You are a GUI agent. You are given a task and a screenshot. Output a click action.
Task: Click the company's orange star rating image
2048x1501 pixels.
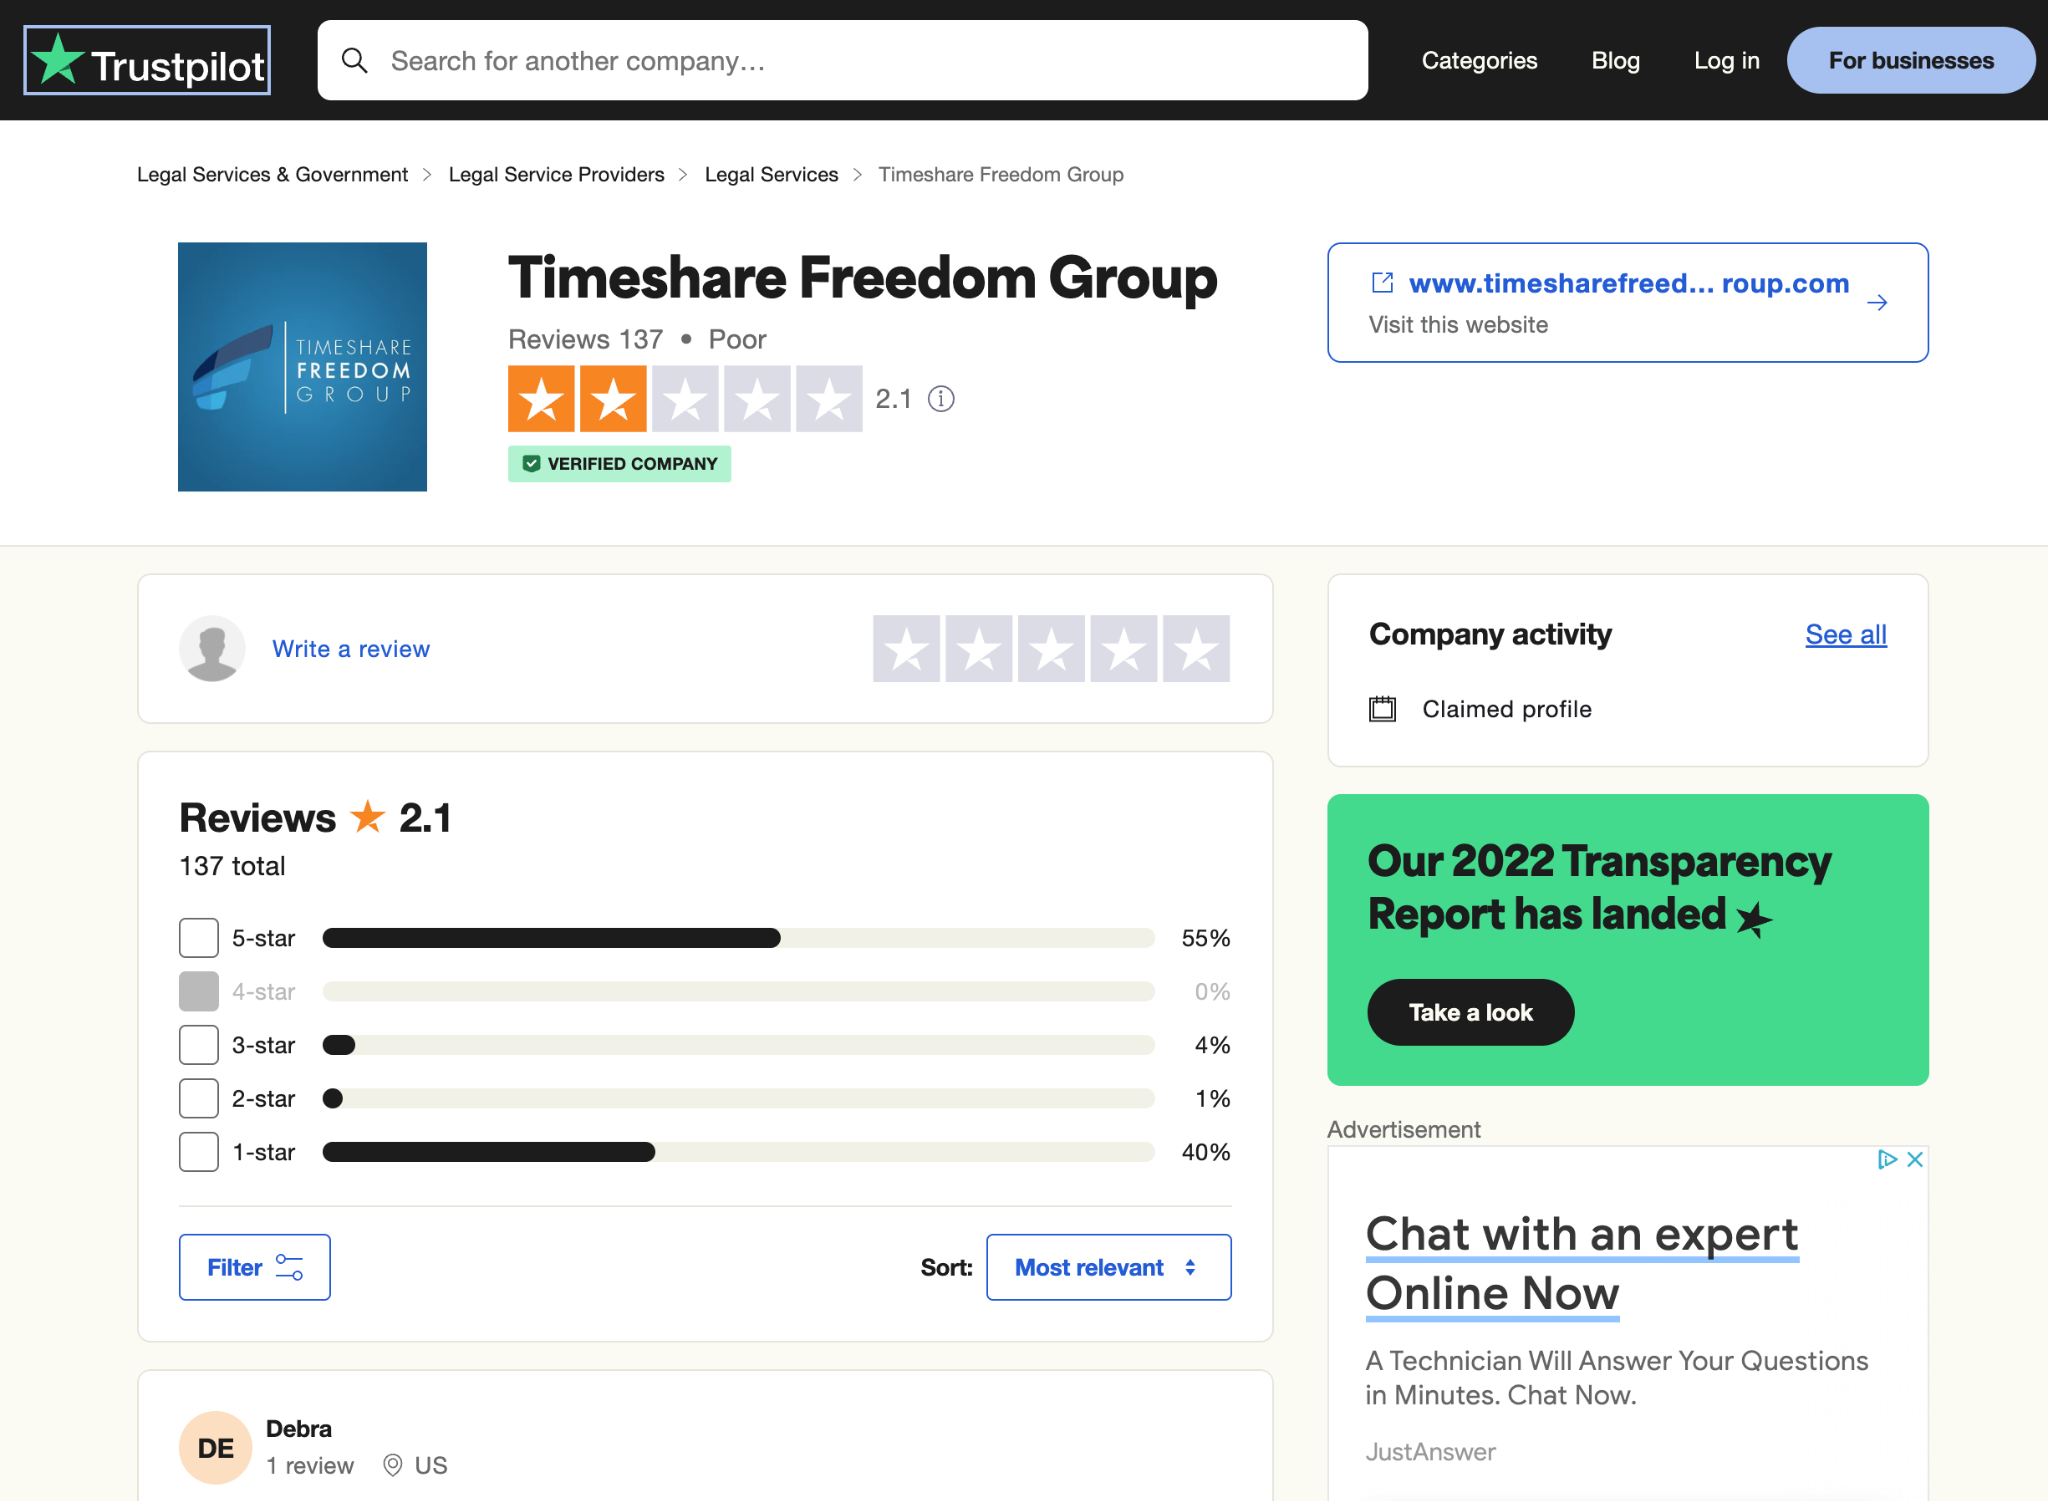click(685, 399)
